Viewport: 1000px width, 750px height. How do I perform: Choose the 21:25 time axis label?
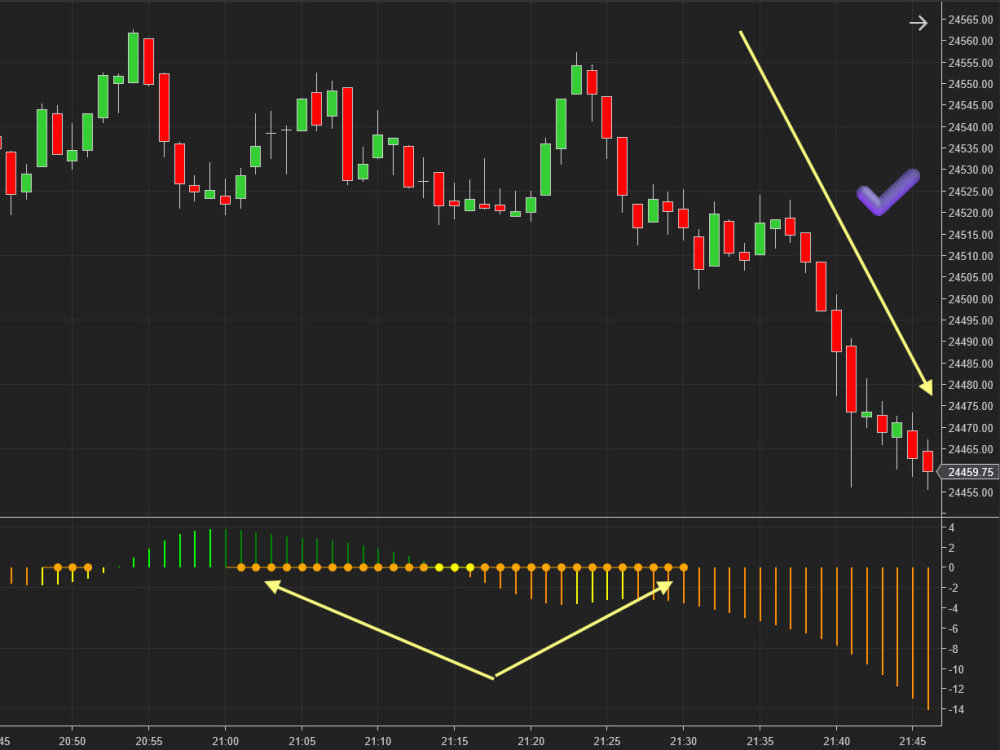(x=607, y=741)
